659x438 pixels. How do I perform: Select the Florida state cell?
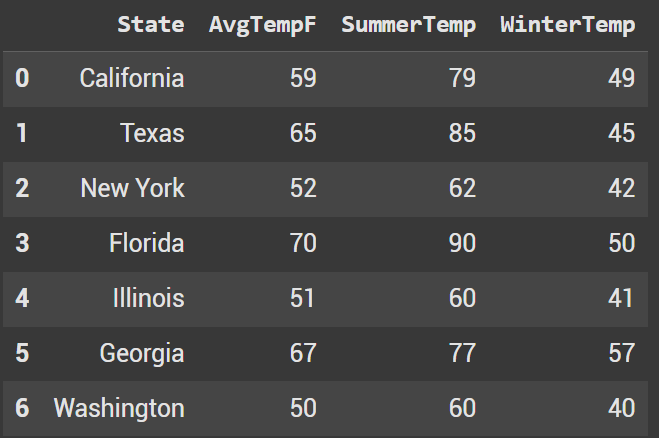[146, 243]
